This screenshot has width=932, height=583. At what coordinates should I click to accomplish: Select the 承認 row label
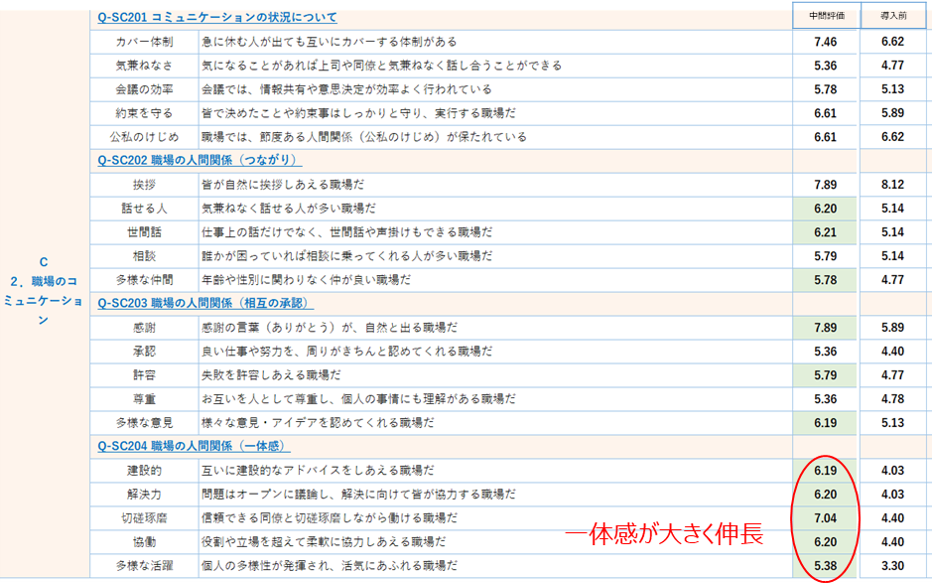tap(144, 351)
